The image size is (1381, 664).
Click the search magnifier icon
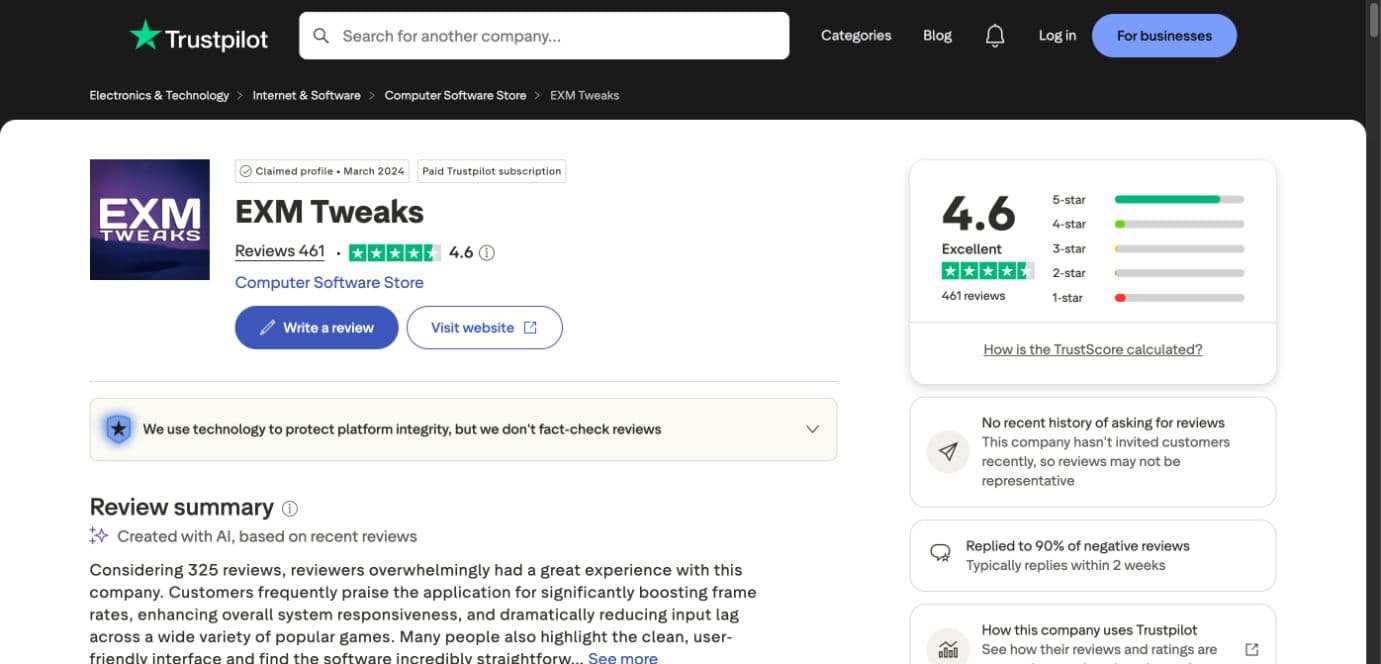click(321, 36)
